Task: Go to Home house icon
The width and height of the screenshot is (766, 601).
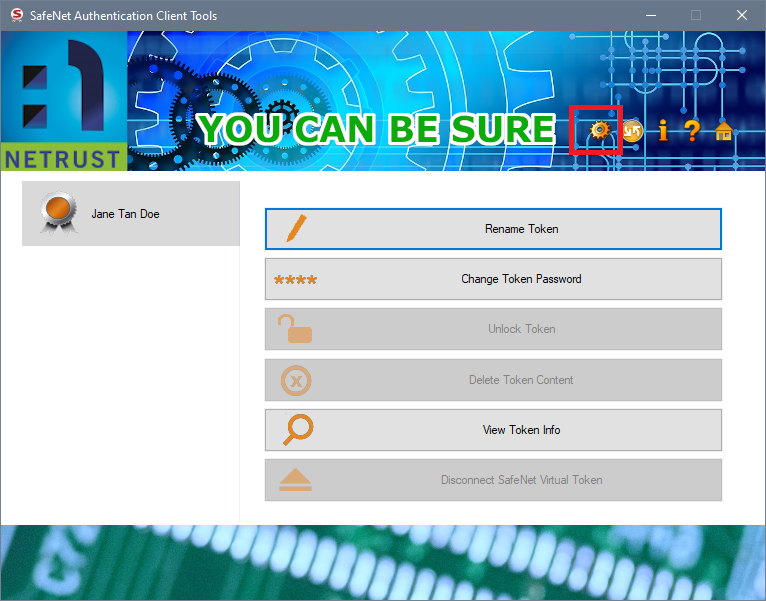Action: tap(723, 131)
